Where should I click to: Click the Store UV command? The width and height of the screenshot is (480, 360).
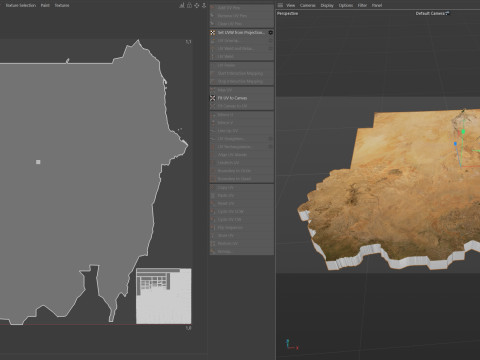point(242,236)
